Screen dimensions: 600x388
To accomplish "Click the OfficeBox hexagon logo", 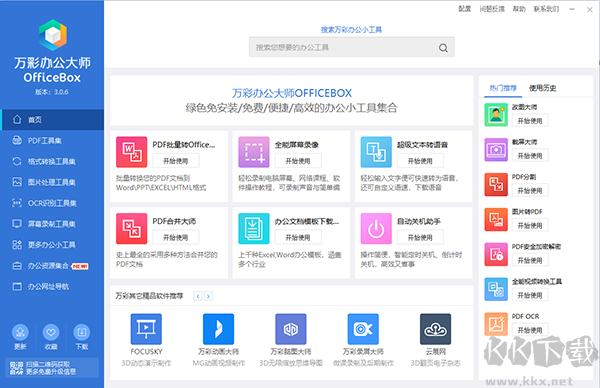I will coord(53,35).
